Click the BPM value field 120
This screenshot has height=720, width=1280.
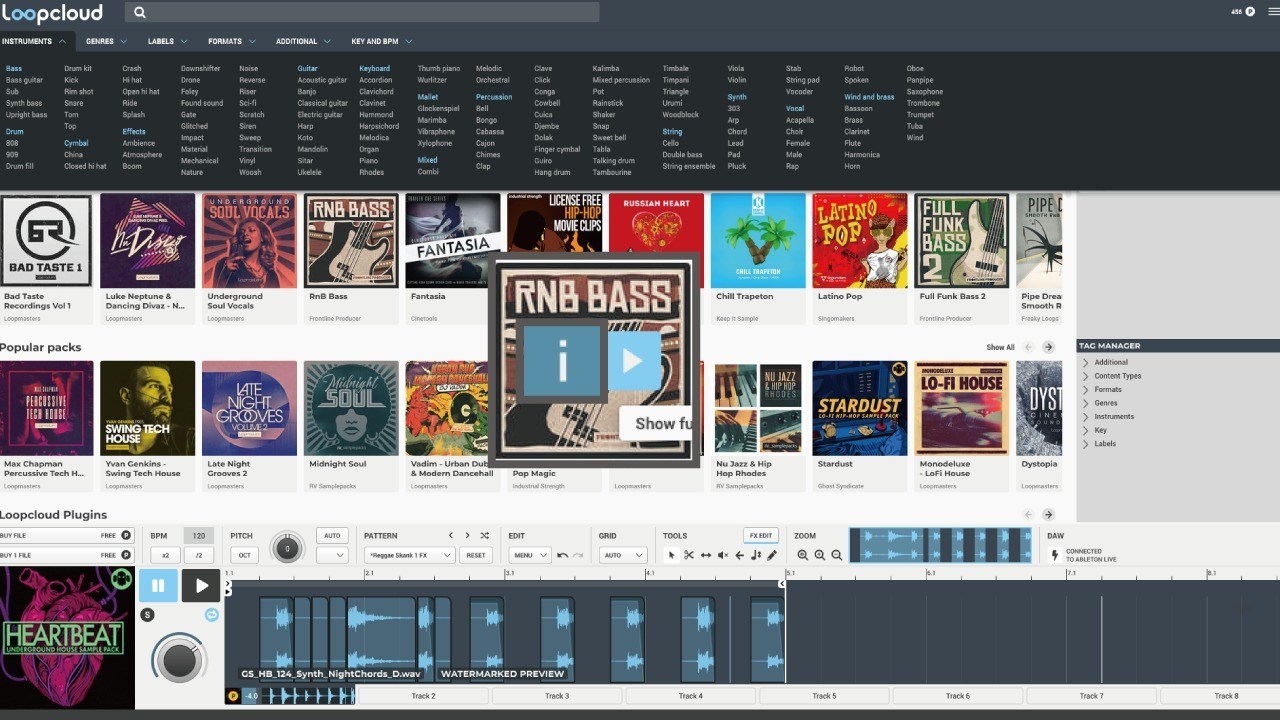(199, 536)
